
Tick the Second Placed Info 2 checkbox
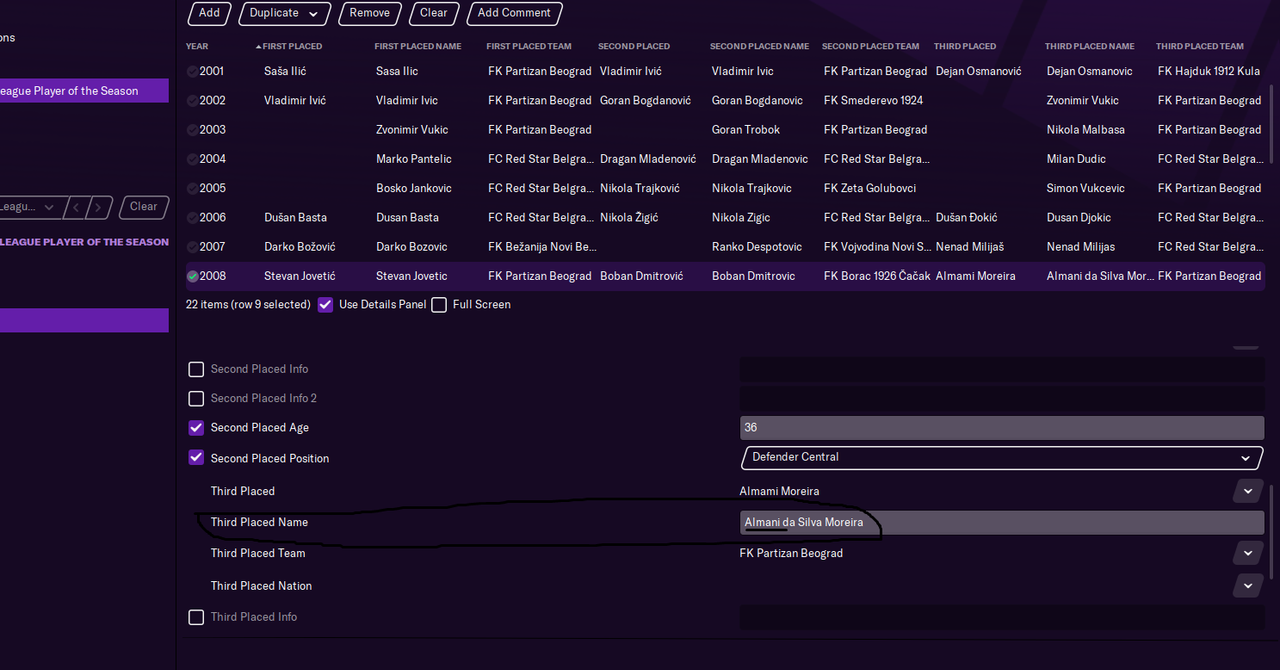tap(196, 398)
